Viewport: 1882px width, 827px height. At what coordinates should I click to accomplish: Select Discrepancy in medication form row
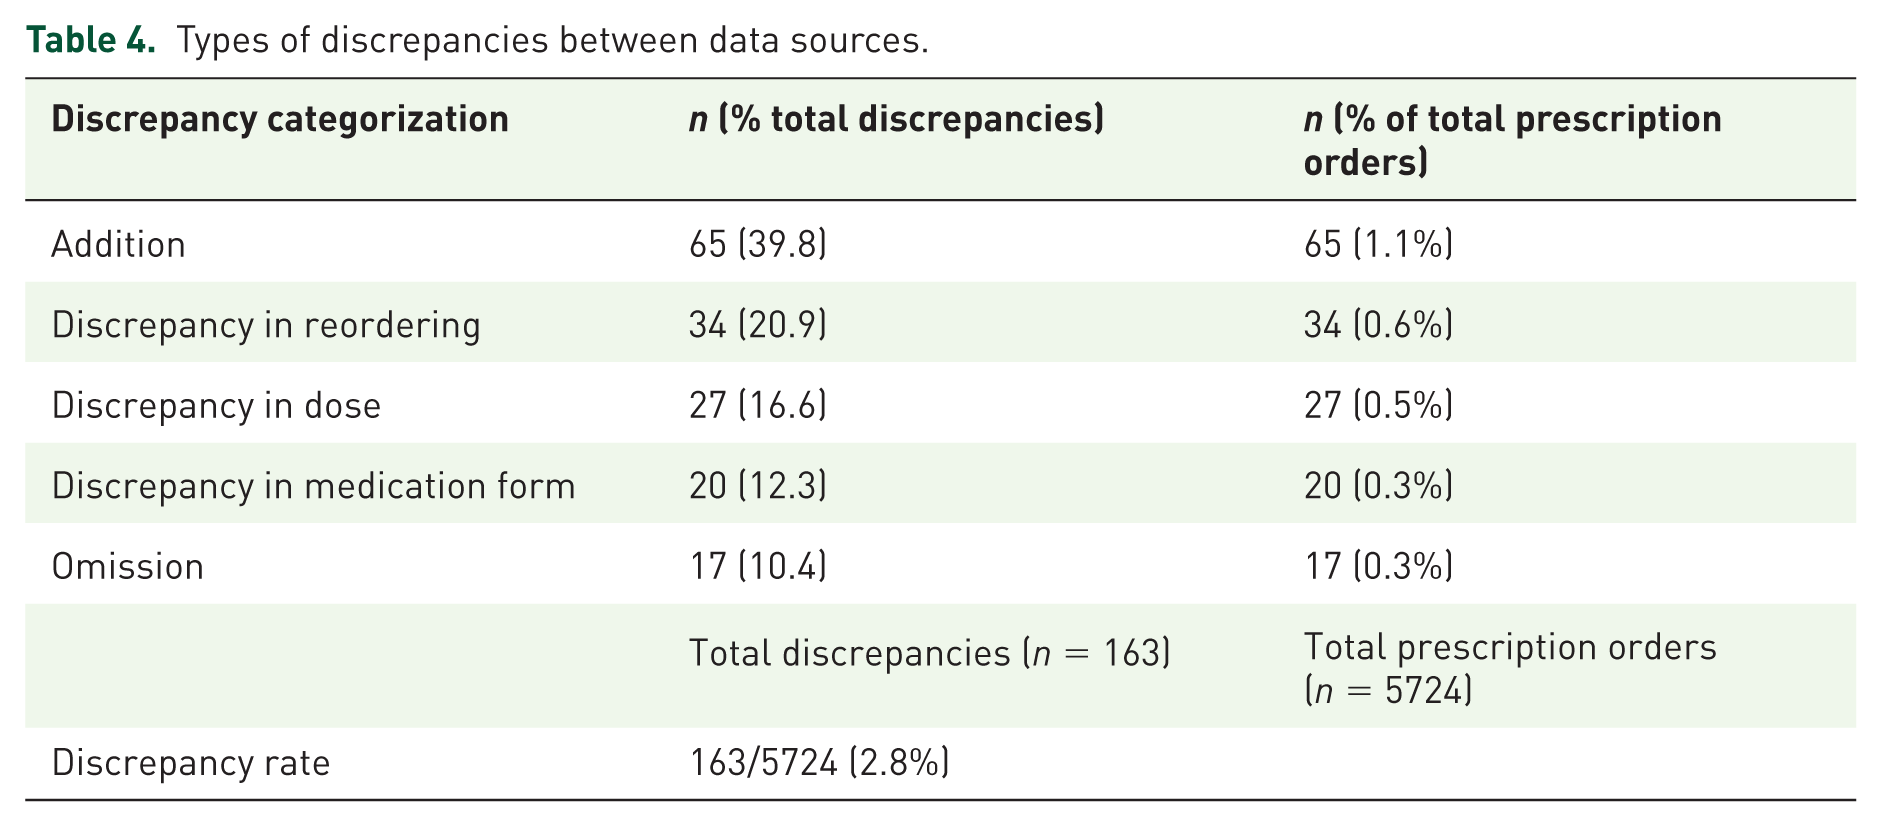940,483
